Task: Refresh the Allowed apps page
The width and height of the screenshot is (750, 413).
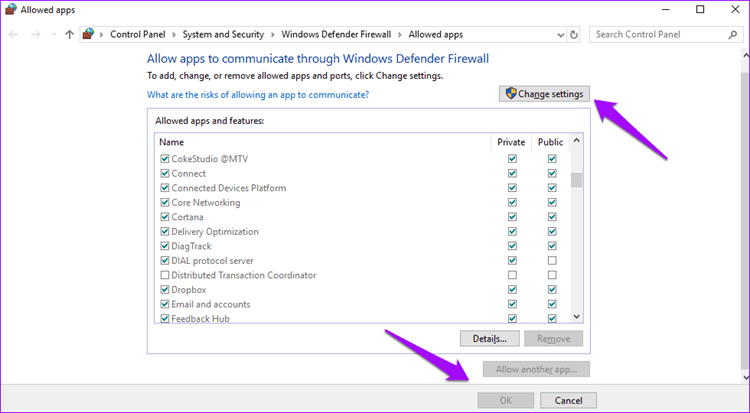Action: click(x=574, y=34)
